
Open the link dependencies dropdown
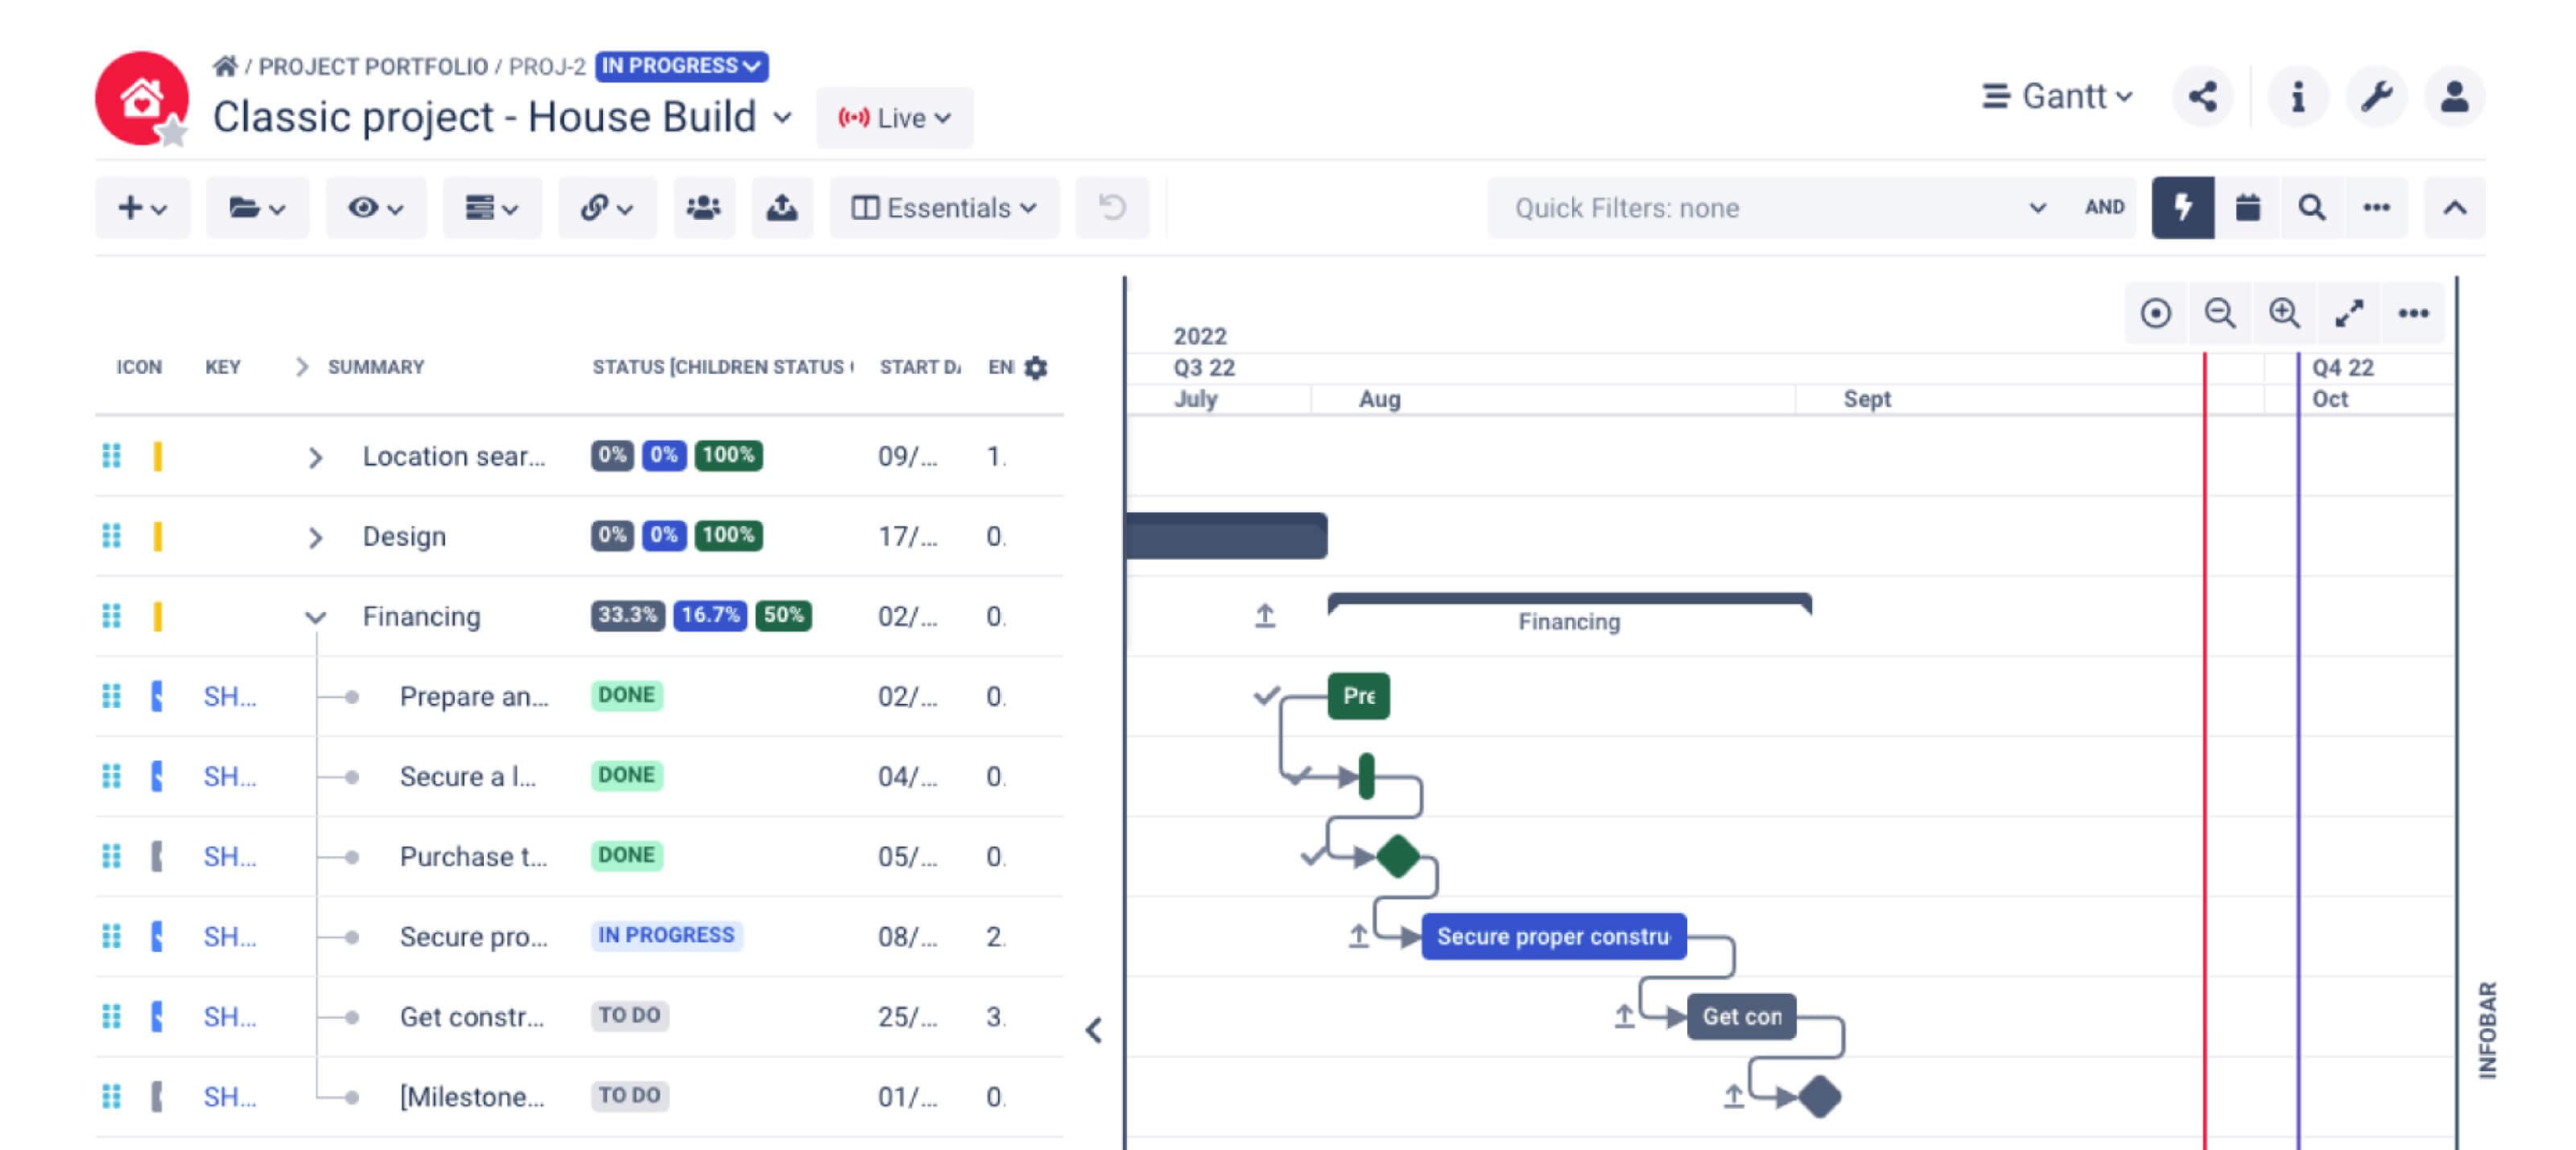click(607, 207)
